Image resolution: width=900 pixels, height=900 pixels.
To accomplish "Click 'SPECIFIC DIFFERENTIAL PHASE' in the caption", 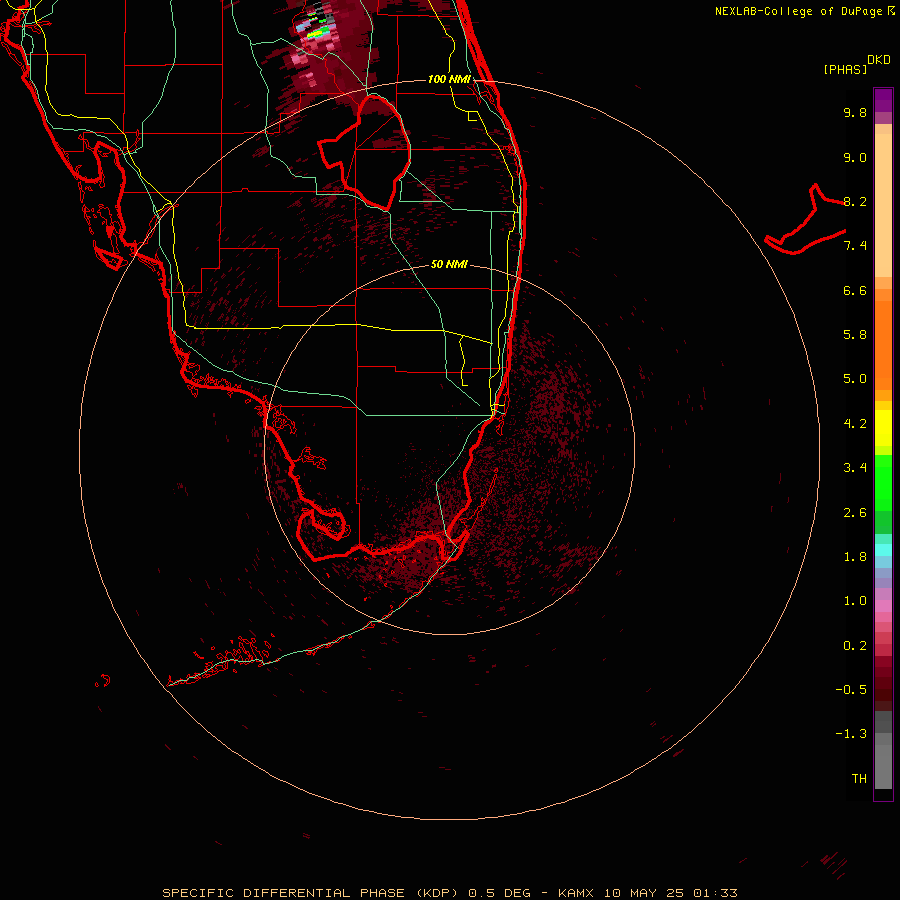I will click(x=284, y=893).
